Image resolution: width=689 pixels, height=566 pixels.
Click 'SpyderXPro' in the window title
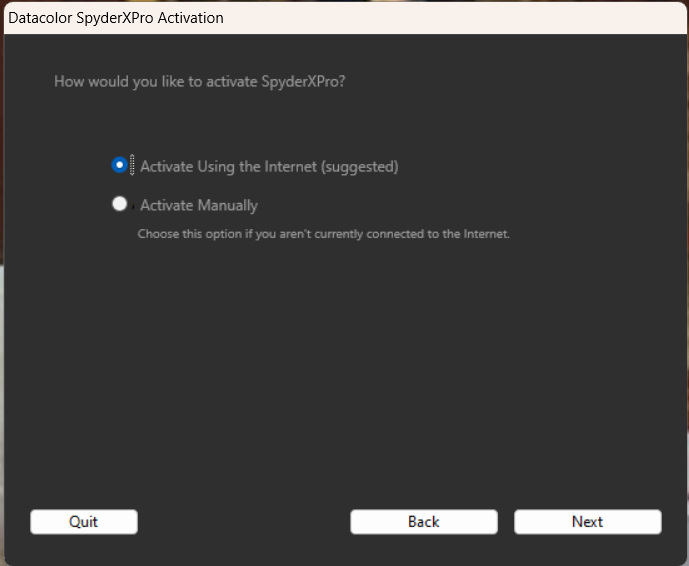115,18
